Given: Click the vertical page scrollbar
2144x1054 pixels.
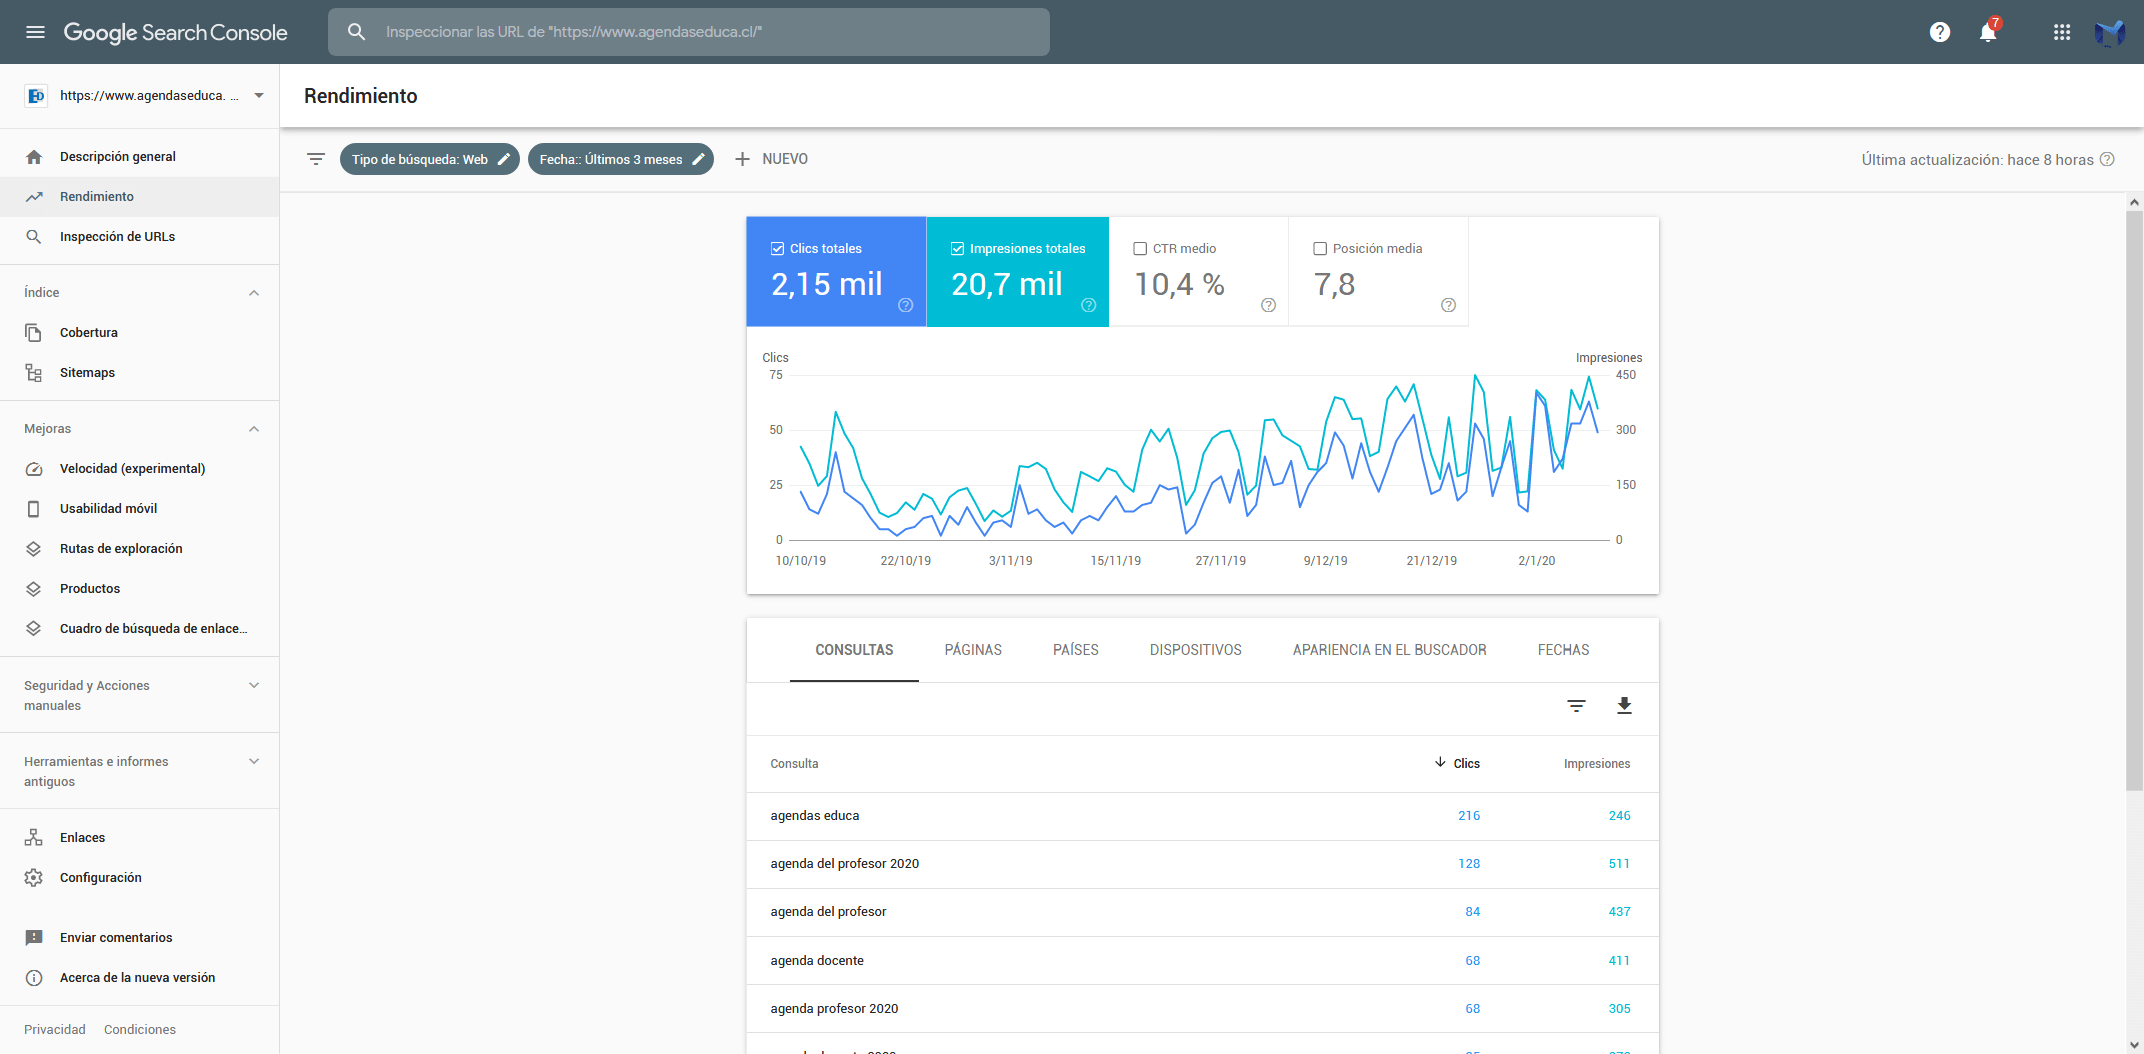Looking at the screenshot, I should coord(2135,500).
